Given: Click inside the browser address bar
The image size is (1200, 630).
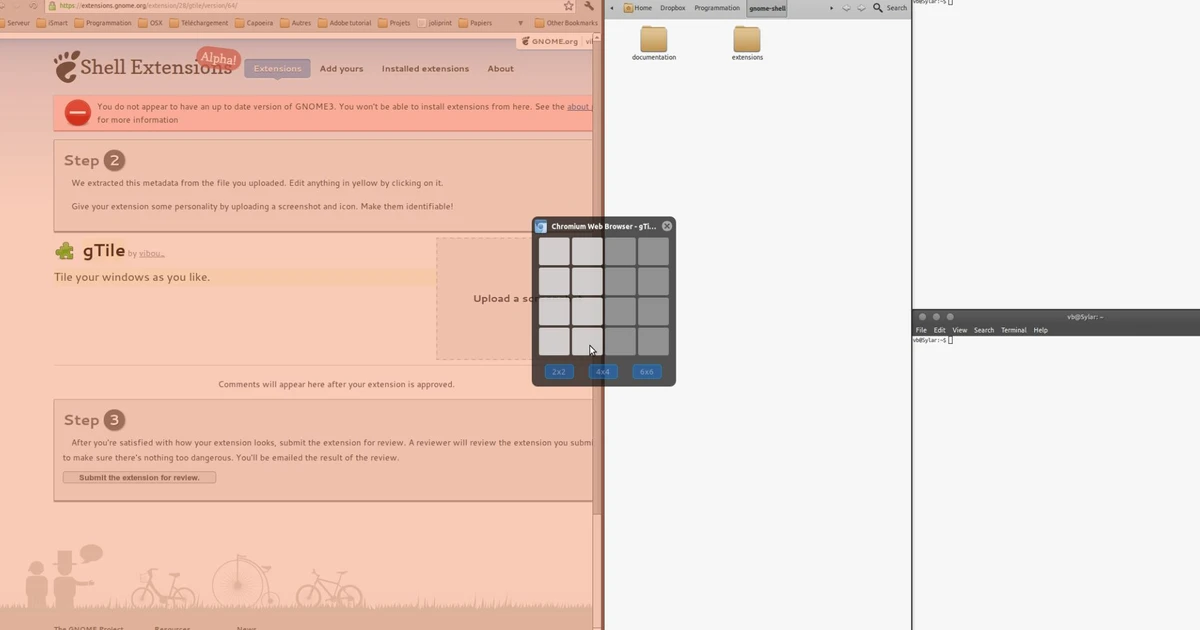Looking at the screenshot, I should [x=300, y=6].
